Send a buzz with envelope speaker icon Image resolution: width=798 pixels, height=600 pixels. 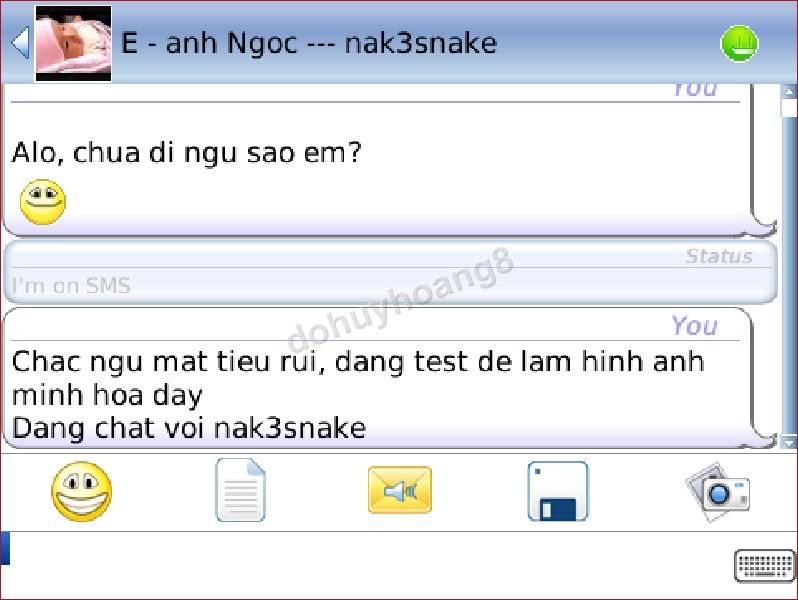[x=400, y=490]
